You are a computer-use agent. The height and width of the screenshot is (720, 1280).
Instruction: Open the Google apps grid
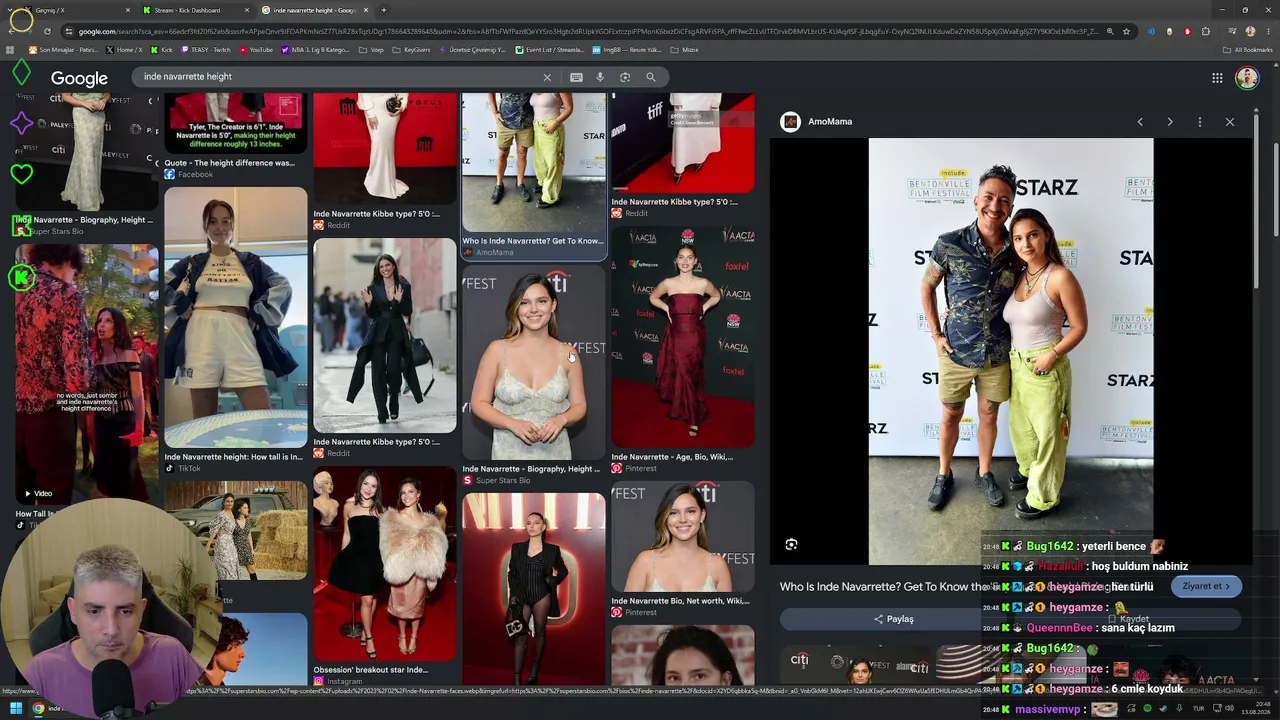pos(1217,78)
